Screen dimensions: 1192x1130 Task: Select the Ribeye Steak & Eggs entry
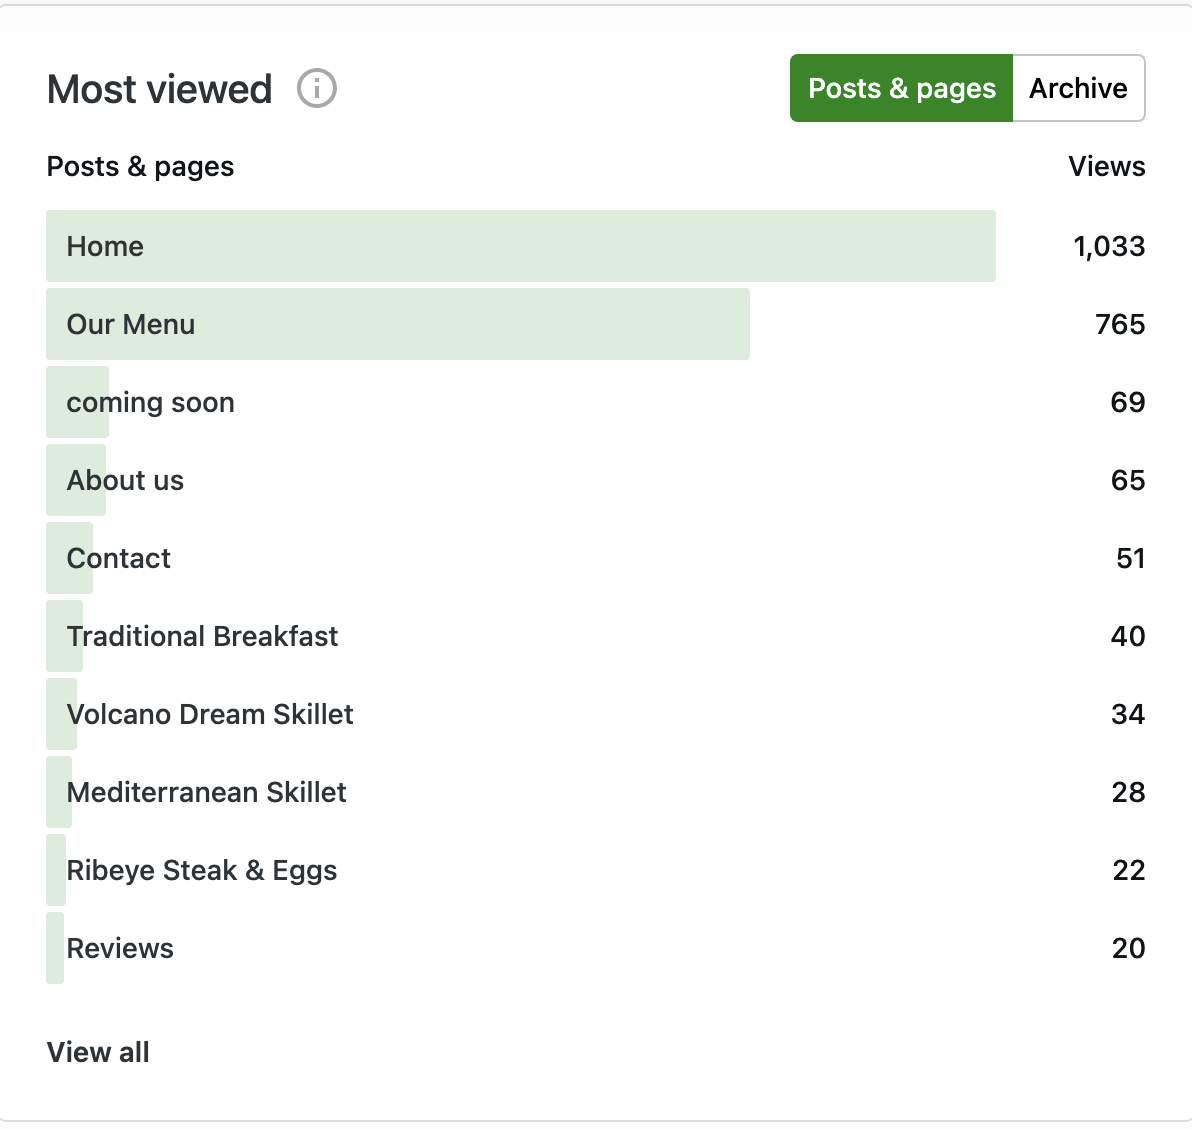pyautogui.click(x=202, y=871)
